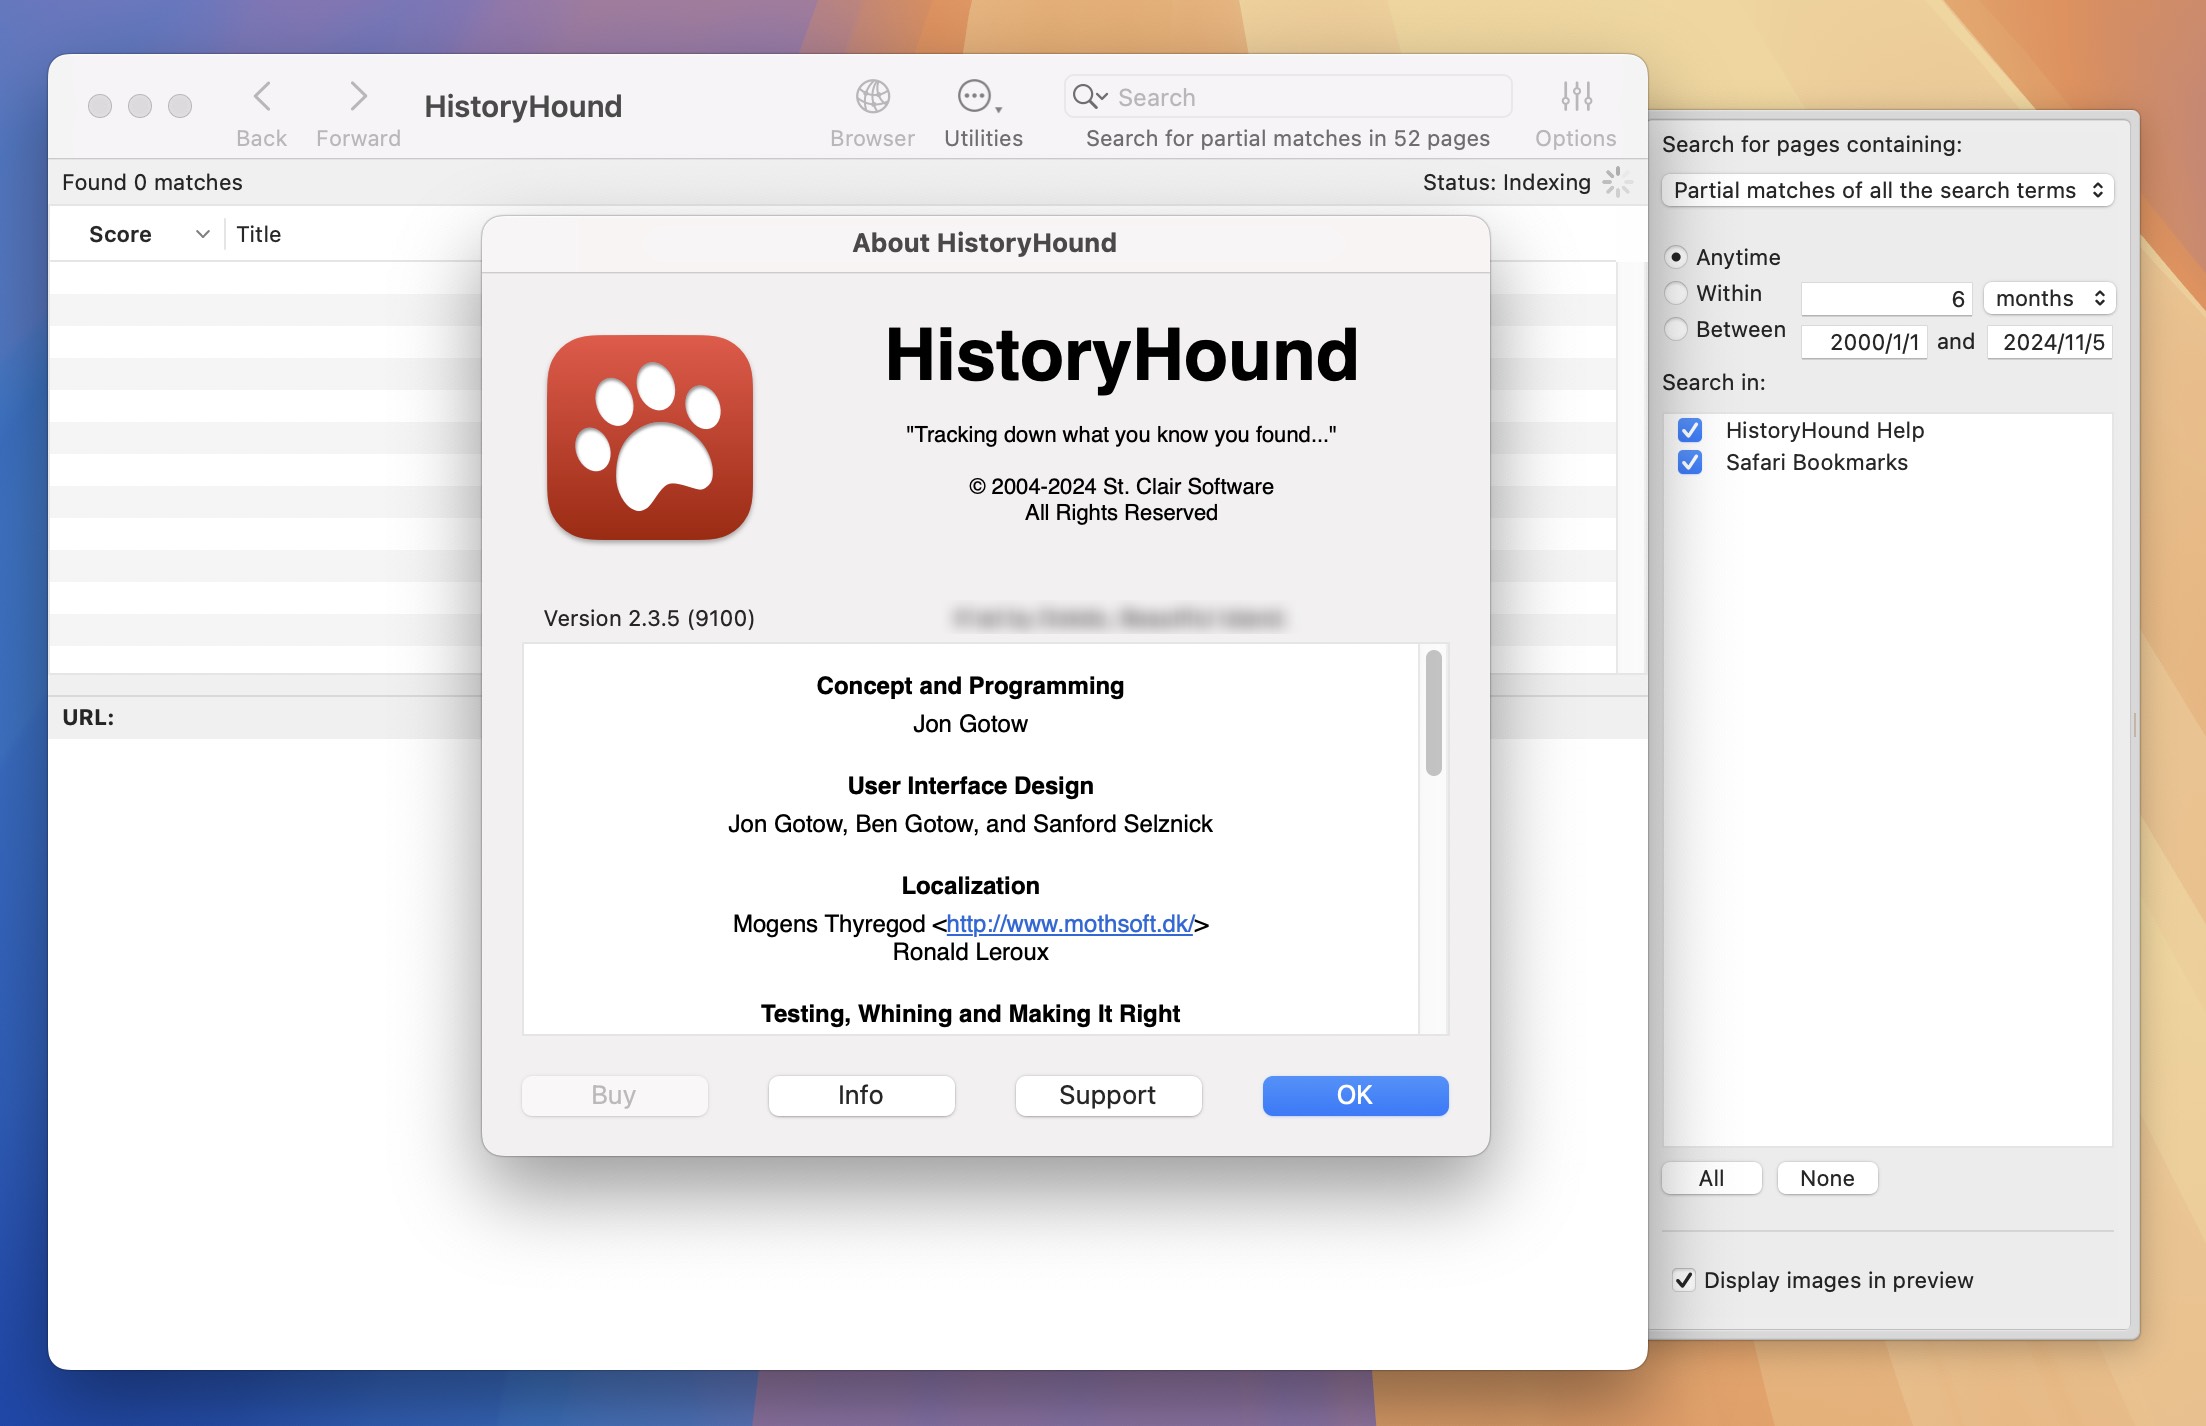Click the Title column header
The image size is (2206, 1426).
[258, 234]
